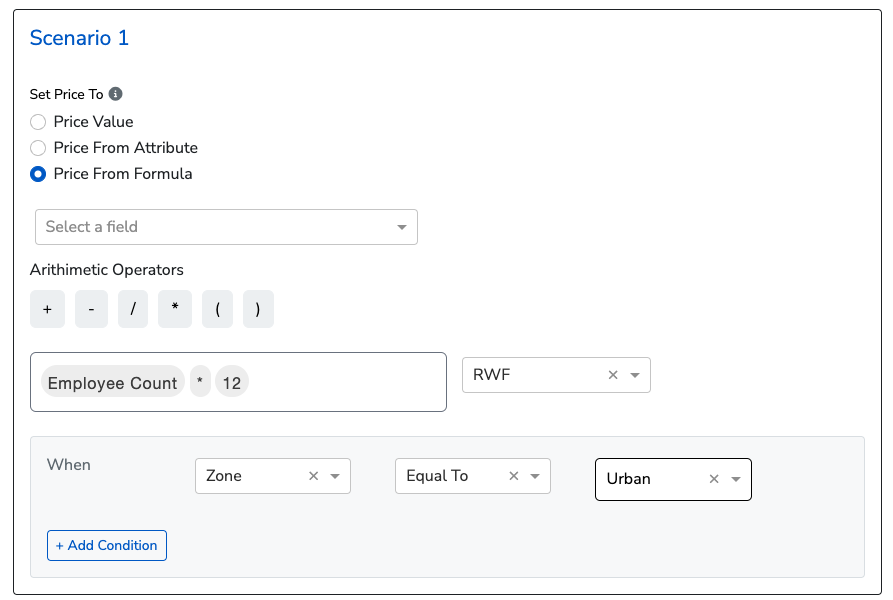This screenshot has height=600, width=893.
Task: Insert the plus operator
Action: coord(47,310)
